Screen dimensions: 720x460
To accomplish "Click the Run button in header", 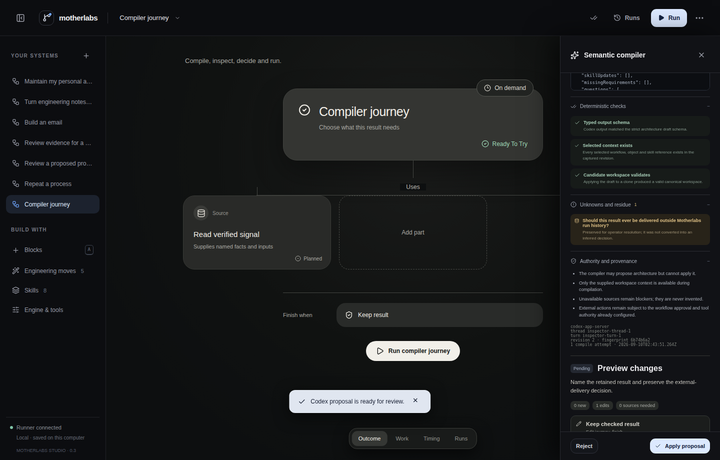I will 669,18.
